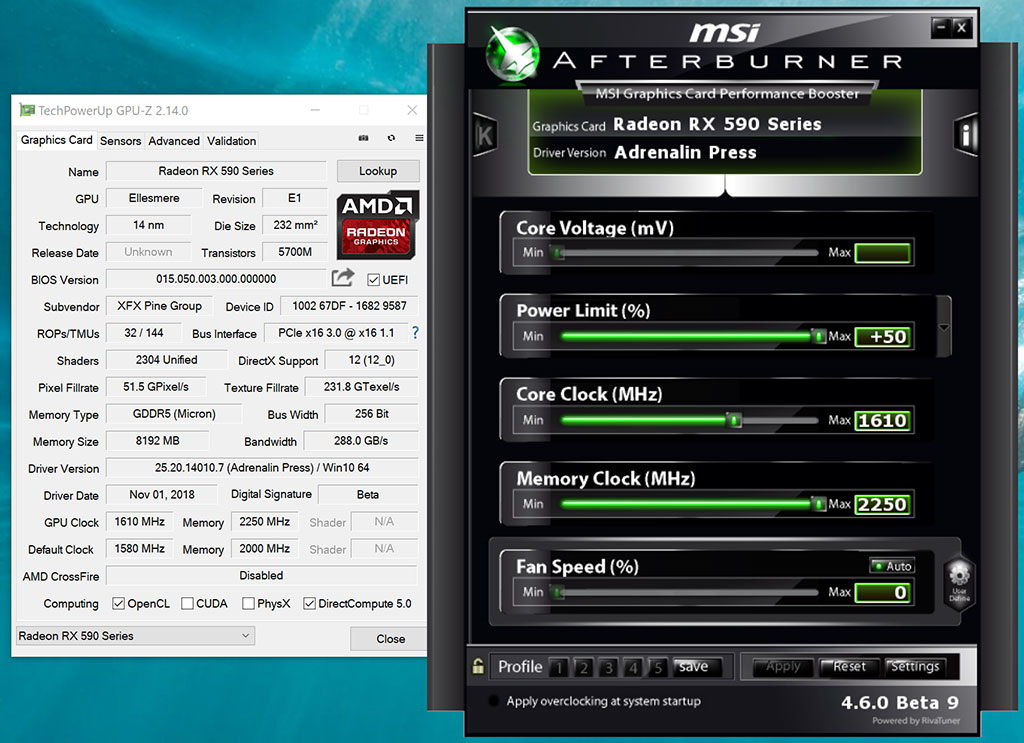Open Afterburner info i side button
The width and height of the screenshot is (1024, 743).
(x=966, y=135)
